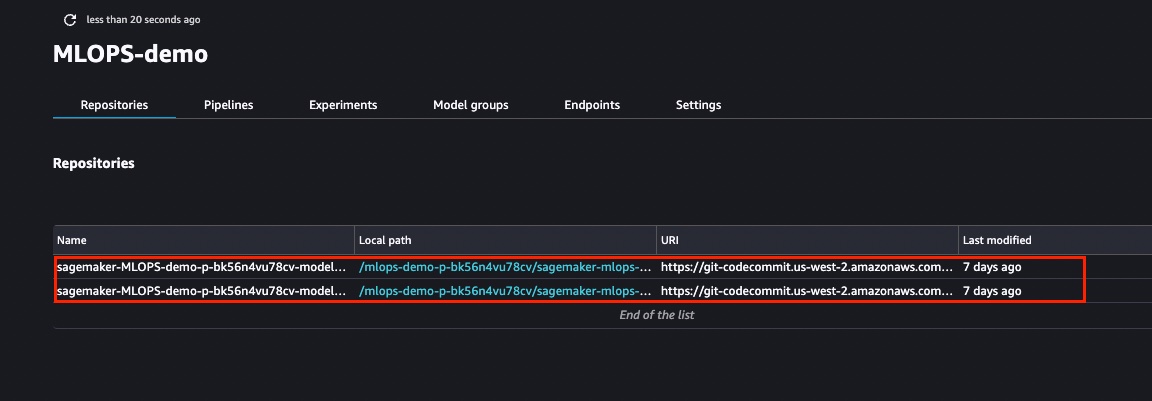Image resolution: width=1152 pixels, height=401 pixels.
Task: Switch to the Repositories tab
Action: pos(114,105)
